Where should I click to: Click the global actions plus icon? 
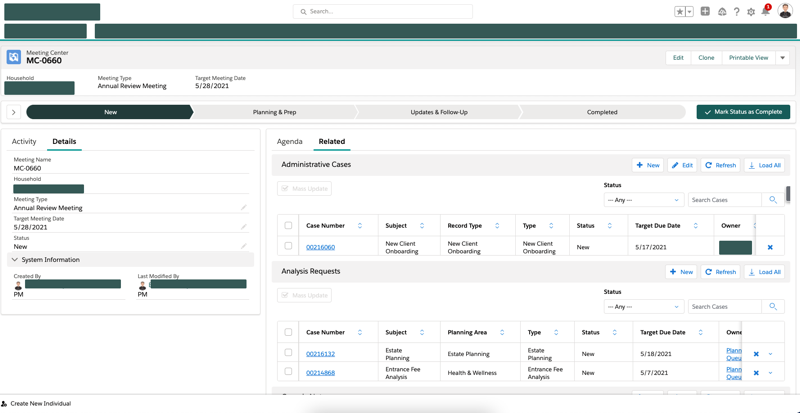(x=705, y=12)
